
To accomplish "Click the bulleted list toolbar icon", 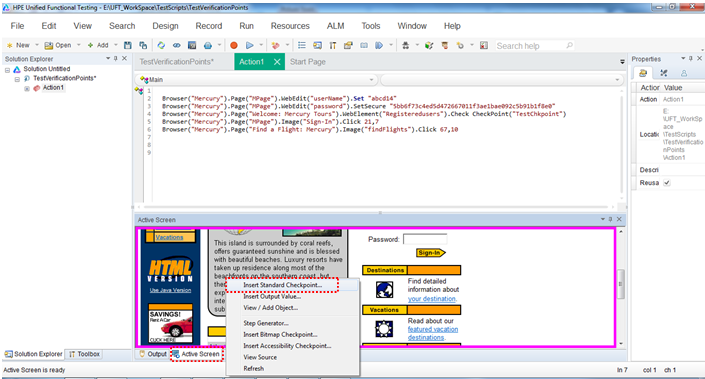I will click(x=302, y=45).
